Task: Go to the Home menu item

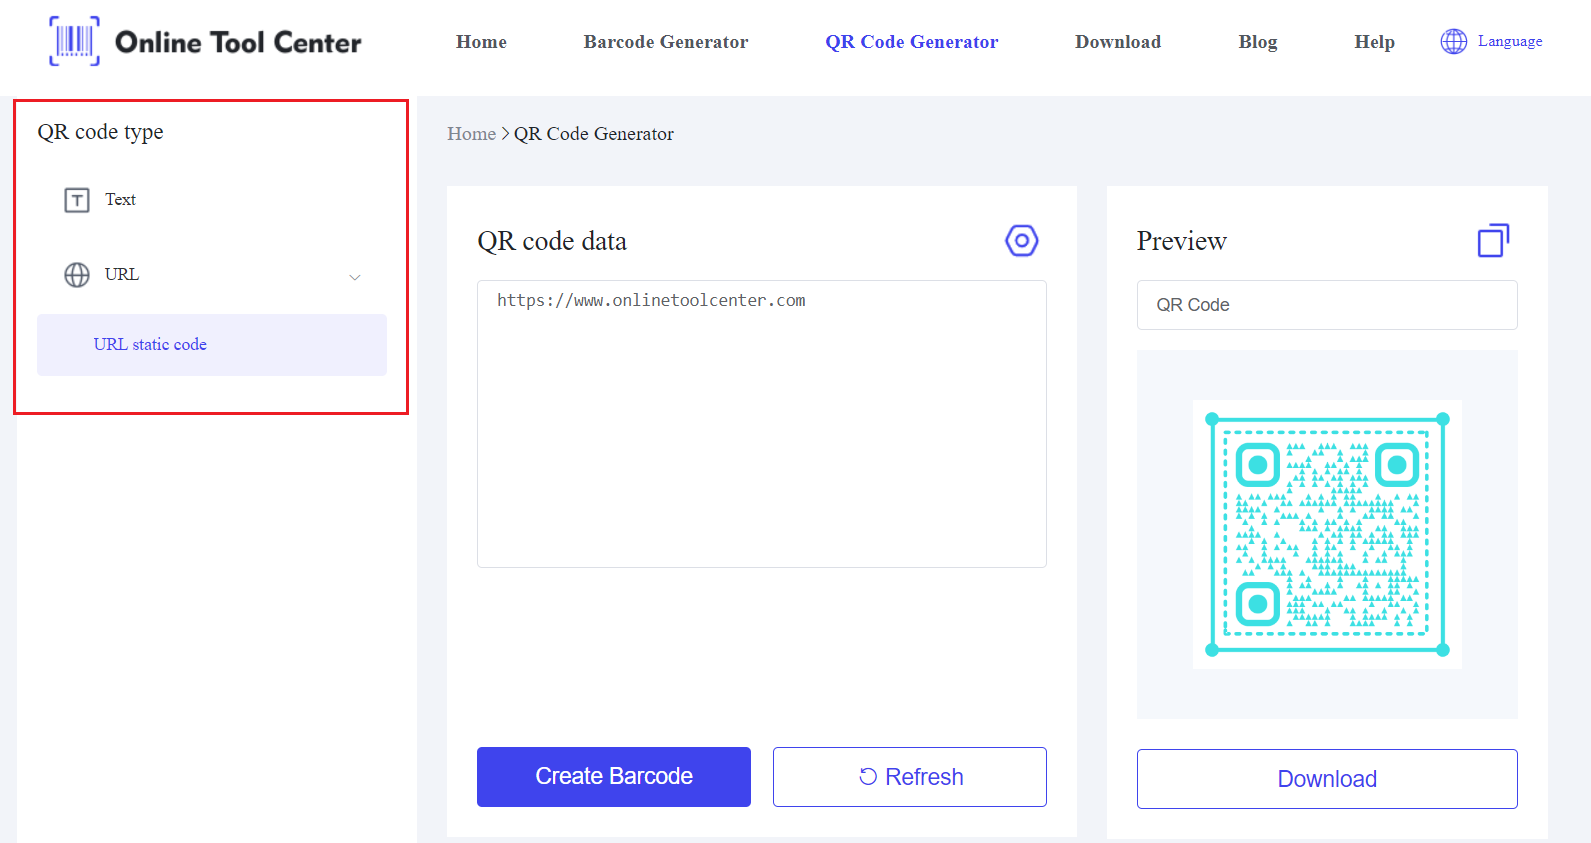Action: (x=481, y=42)
